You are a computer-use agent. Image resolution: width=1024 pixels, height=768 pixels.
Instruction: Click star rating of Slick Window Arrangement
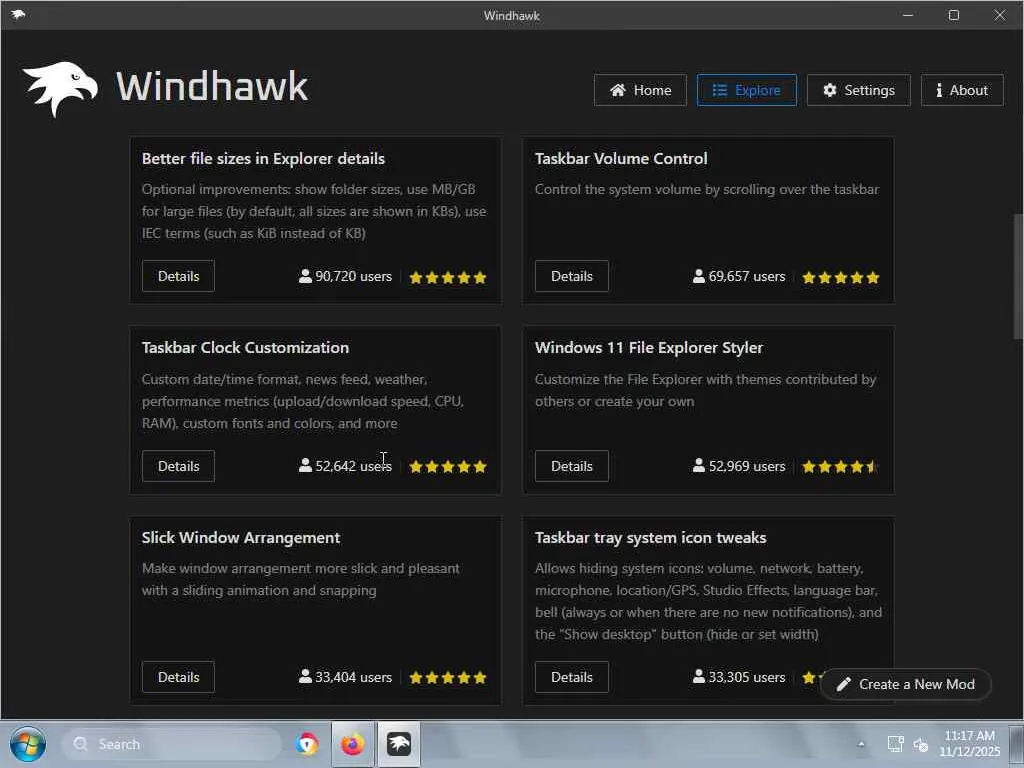448,678
